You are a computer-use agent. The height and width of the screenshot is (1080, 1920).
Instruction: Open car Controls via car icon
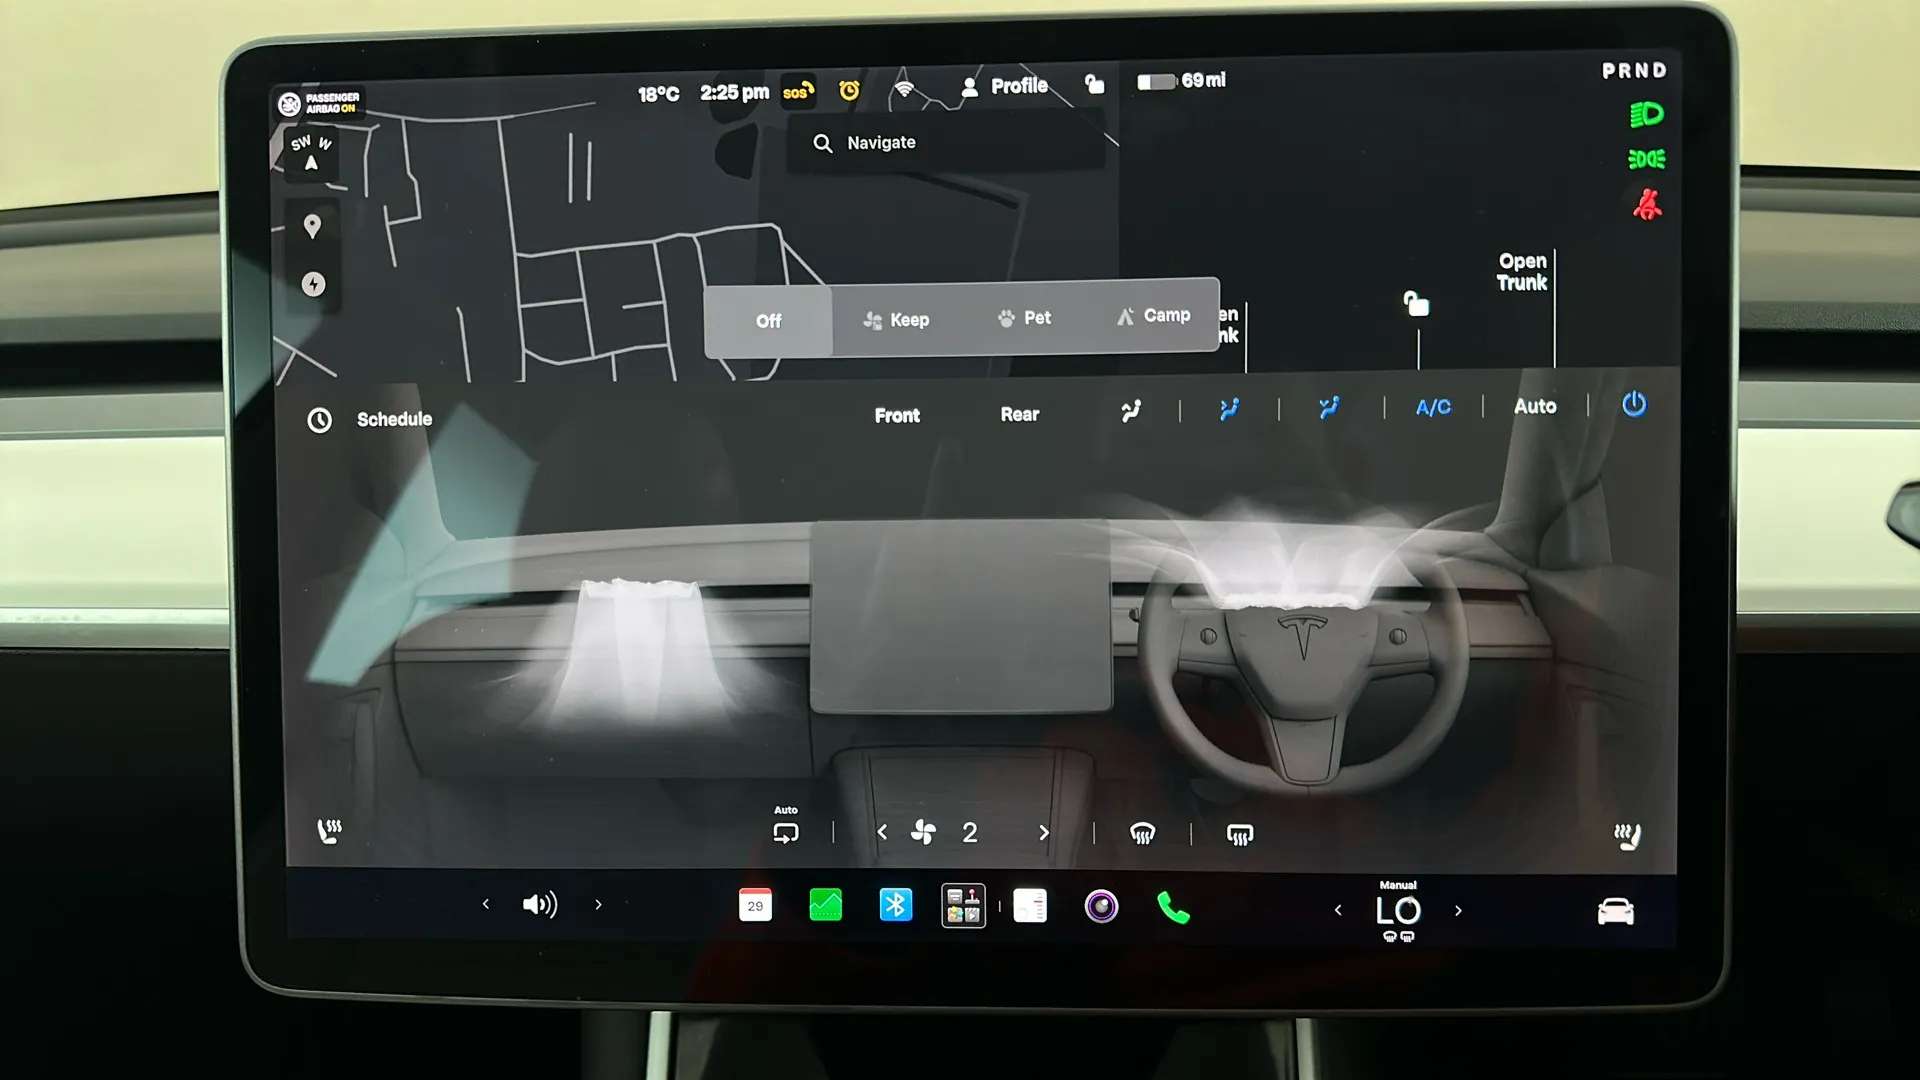1615,911
